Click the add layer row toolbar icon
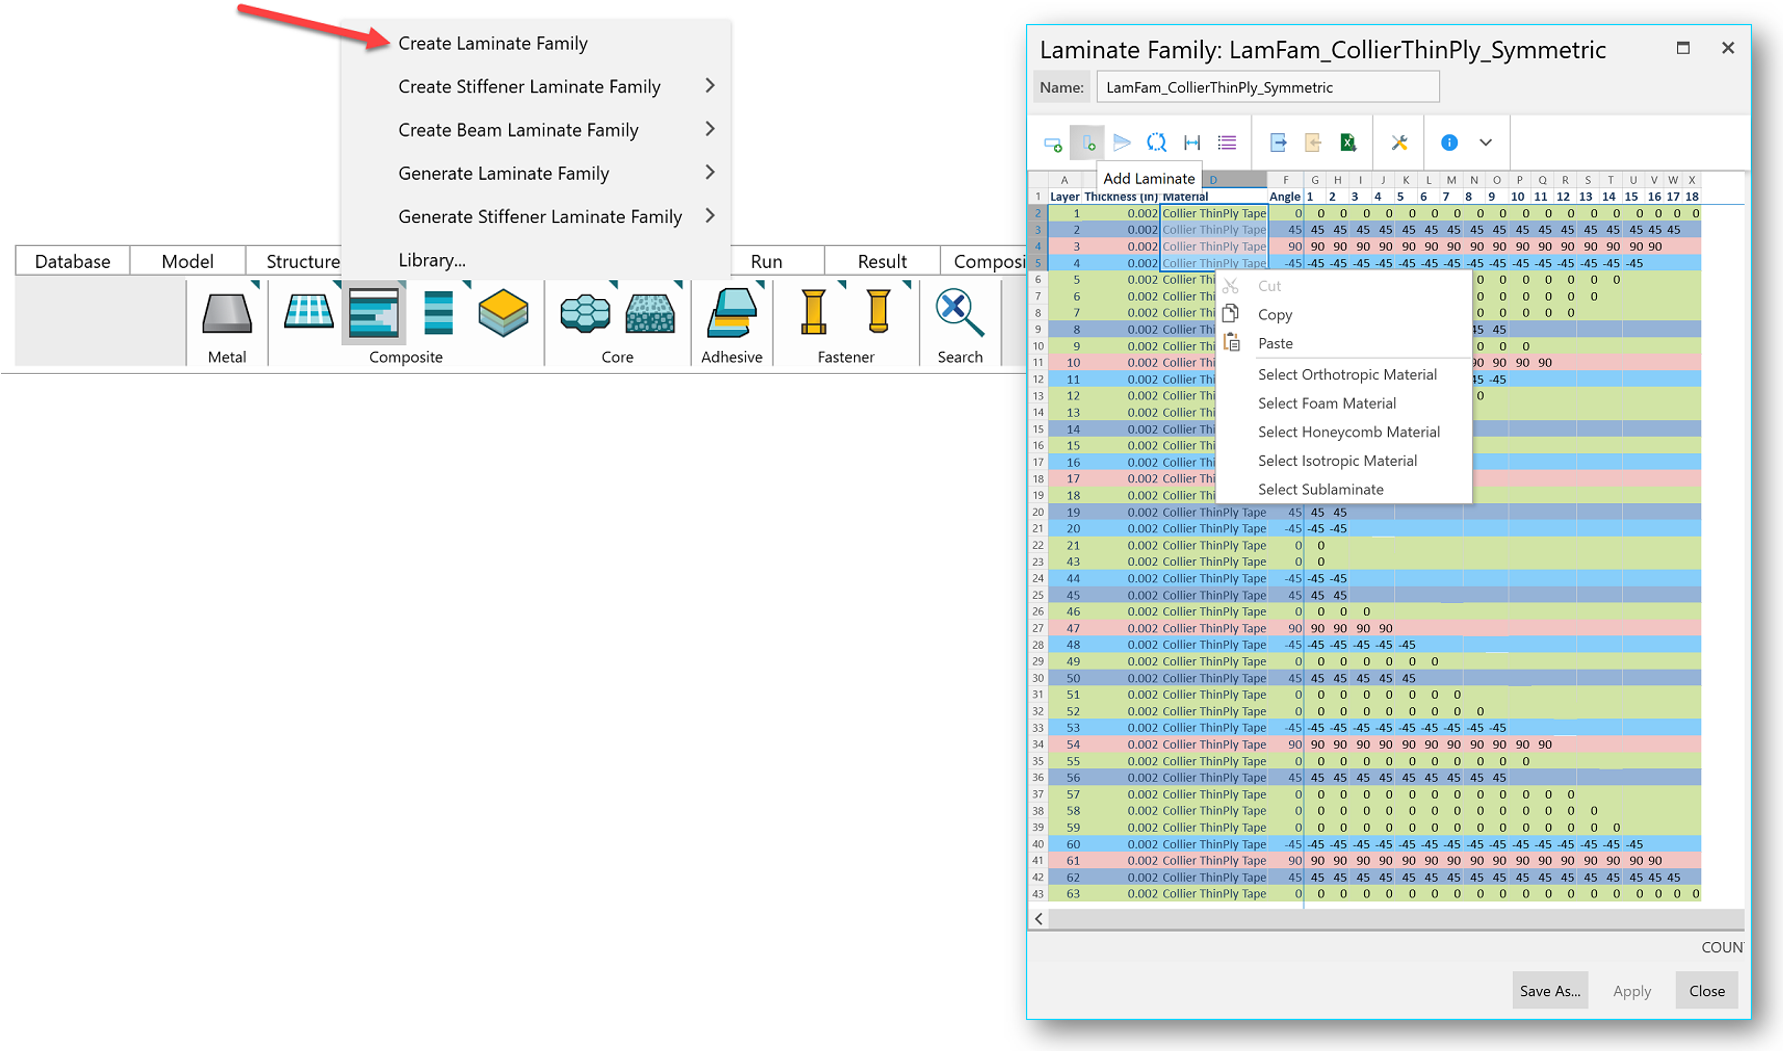The image size is (1783, 1051). click(1053, 143)
